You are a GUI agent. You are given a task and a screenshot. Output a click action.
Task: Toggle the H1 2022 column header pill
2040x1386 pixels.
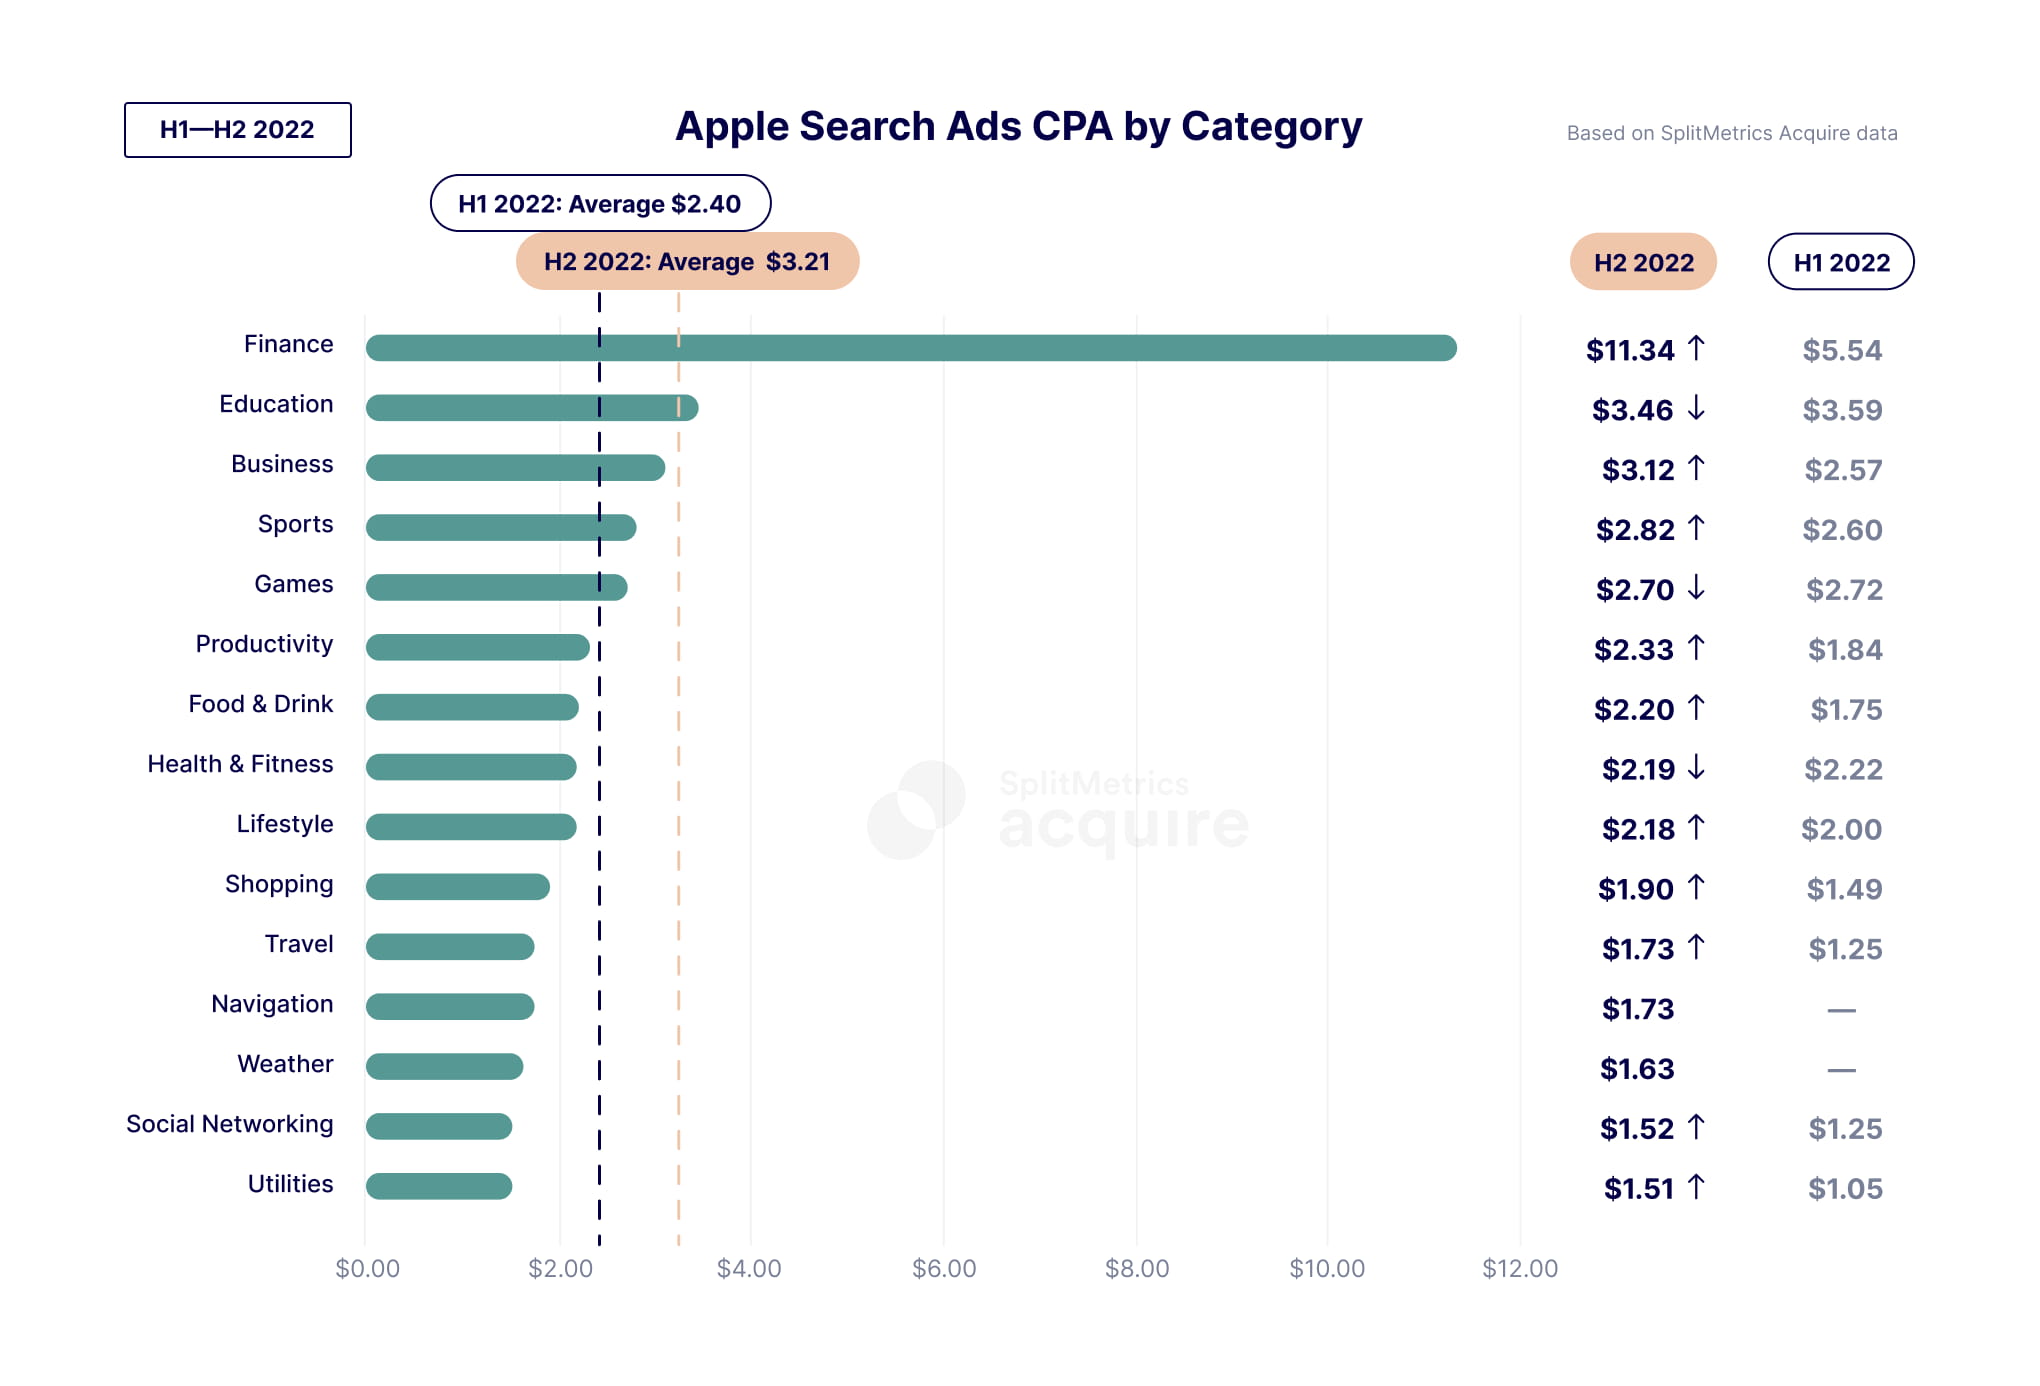(x=1841, y=262)
